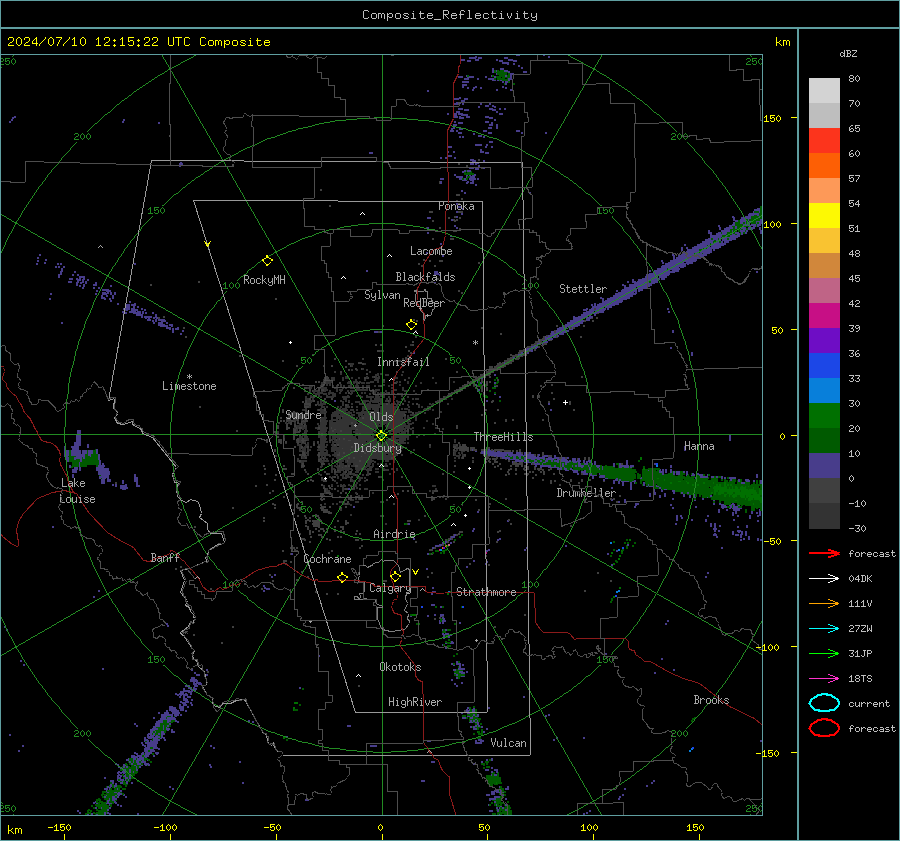The height and width of the screenshot is (841, 900).
Task: Click the yellow diamond marker near Cochrane
Action: coord(343,577)
